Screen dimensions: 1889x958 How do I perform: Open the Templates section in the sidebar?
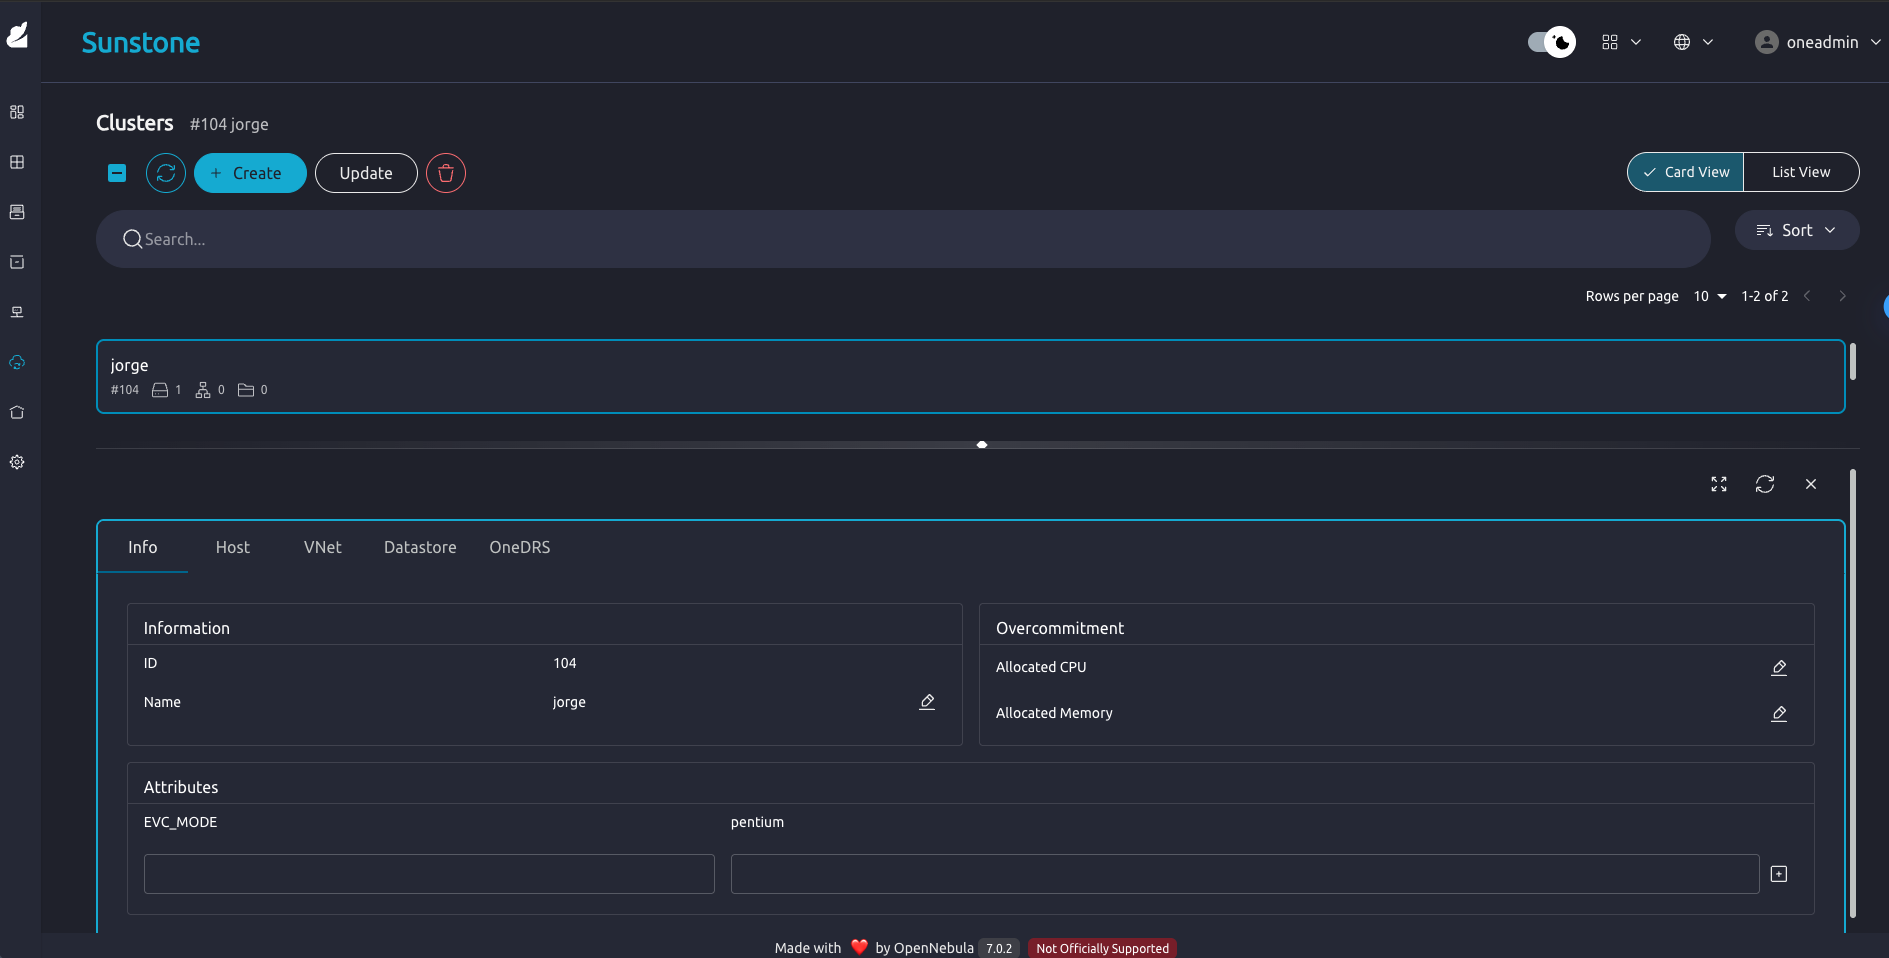[x=17, y=212]
